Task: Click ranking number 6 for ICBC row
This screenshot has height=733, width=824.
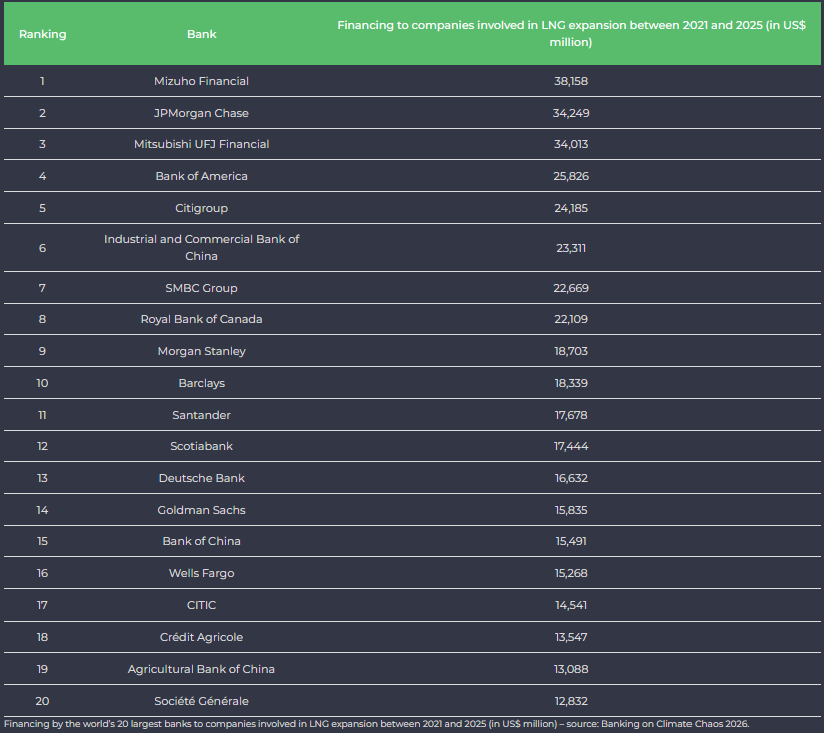Action: tap(43, 248)
